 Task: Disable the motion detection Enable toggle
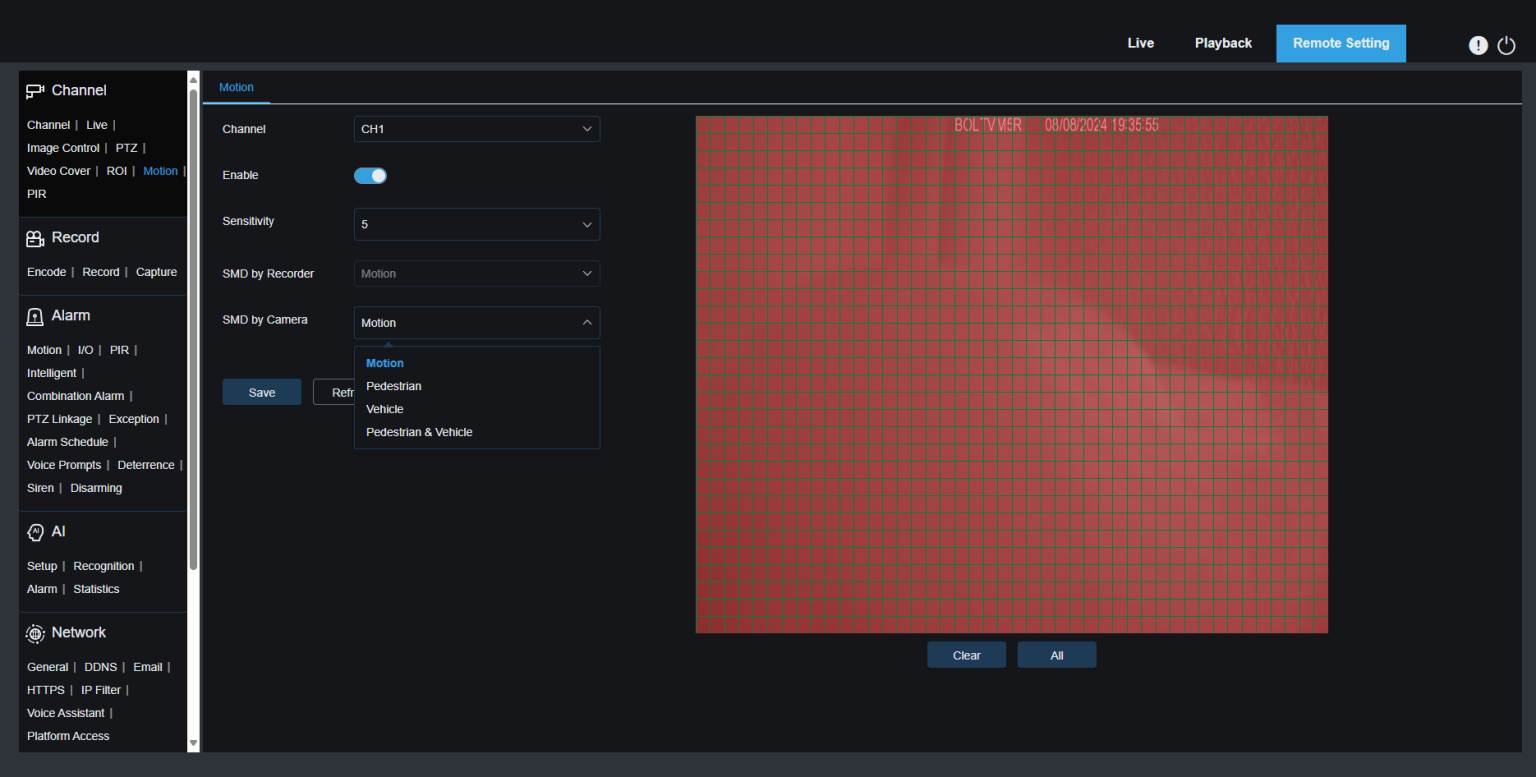(x=370, y=176)
